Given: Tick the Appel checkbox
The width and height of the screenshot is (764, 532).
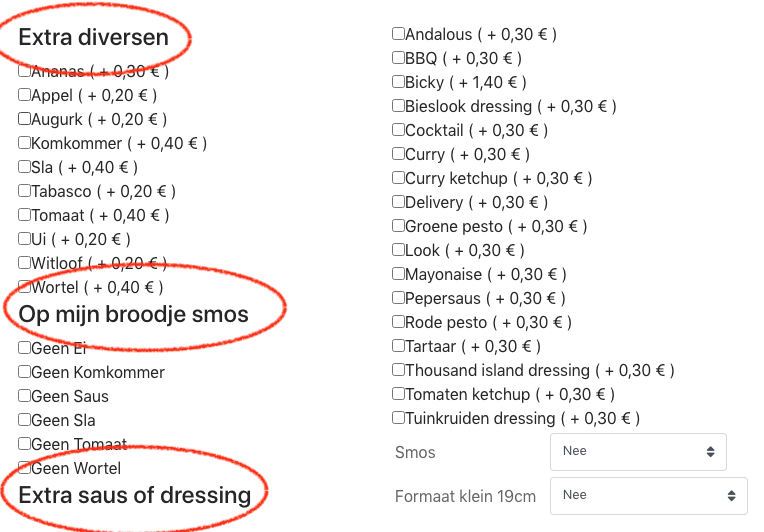Looking at the screenshot, I should coord(25,95).
